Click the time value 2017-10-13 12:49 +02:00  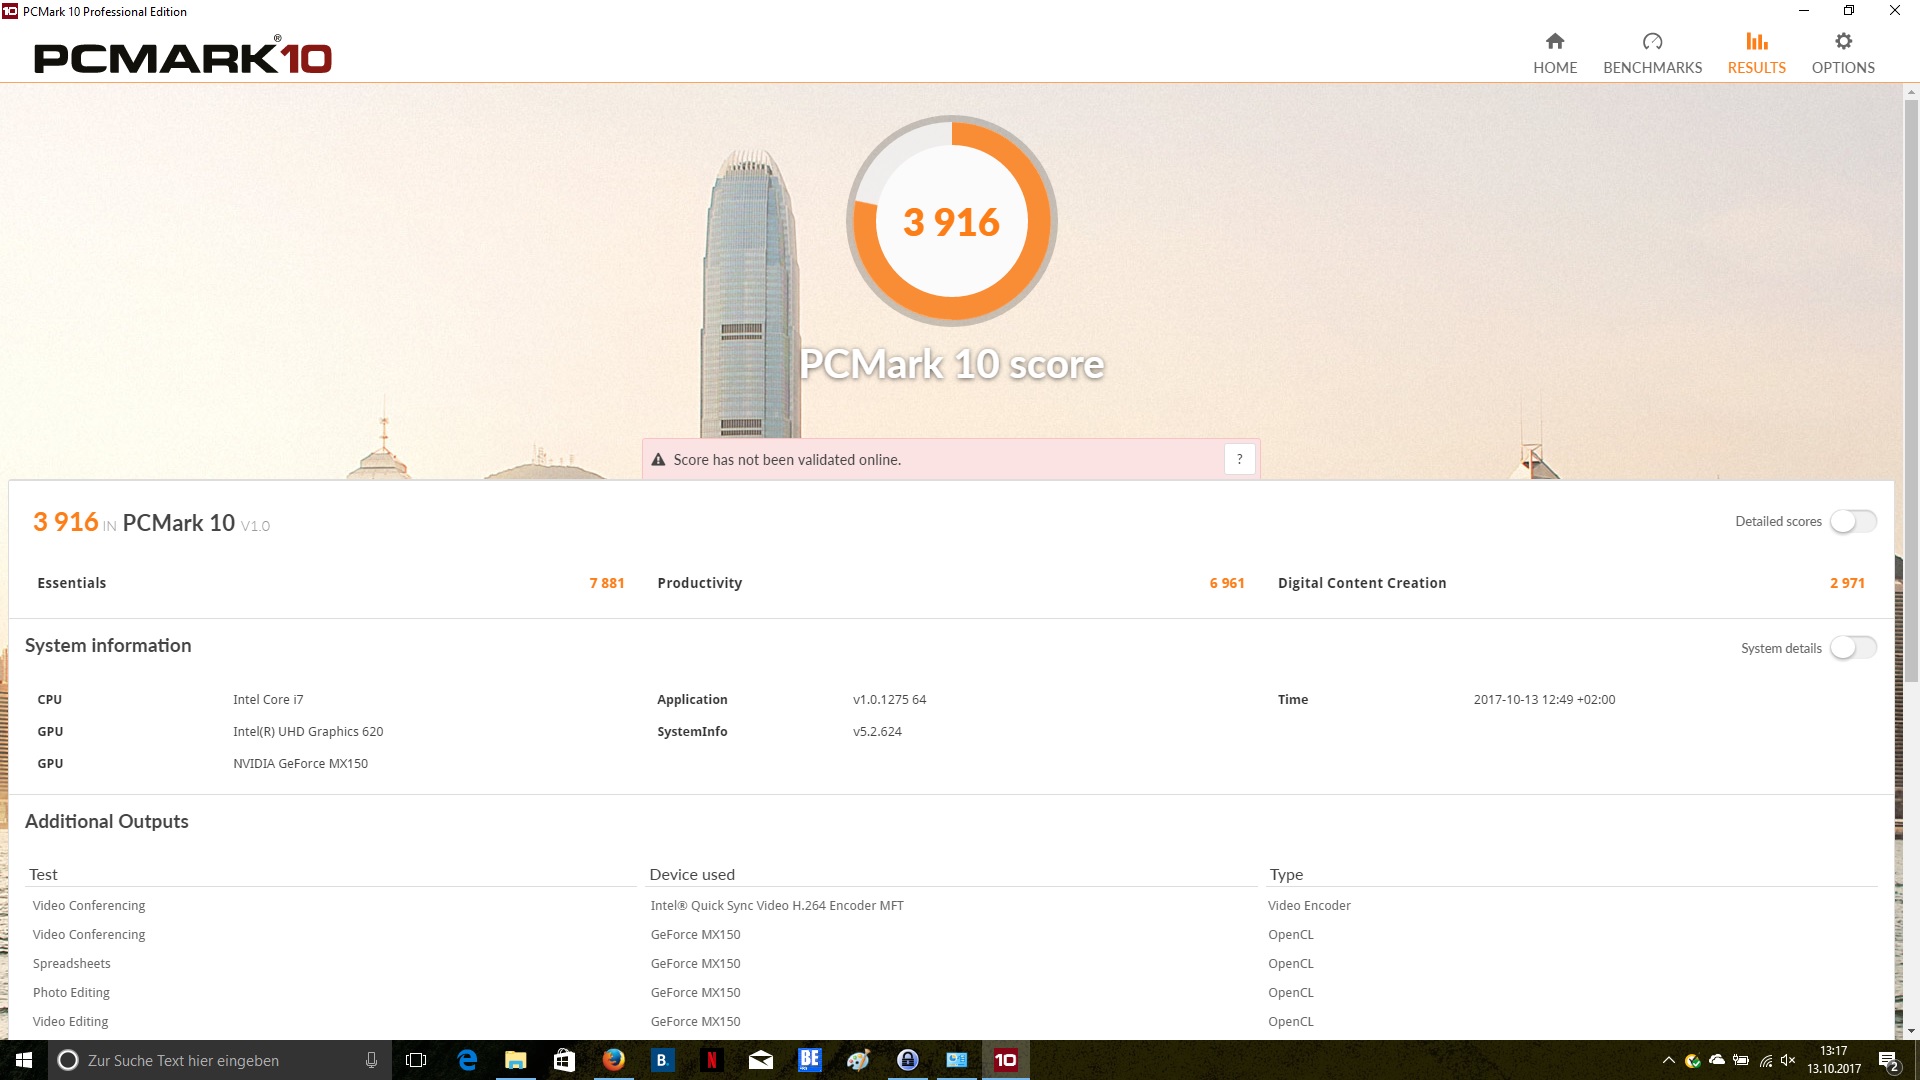1544,700
